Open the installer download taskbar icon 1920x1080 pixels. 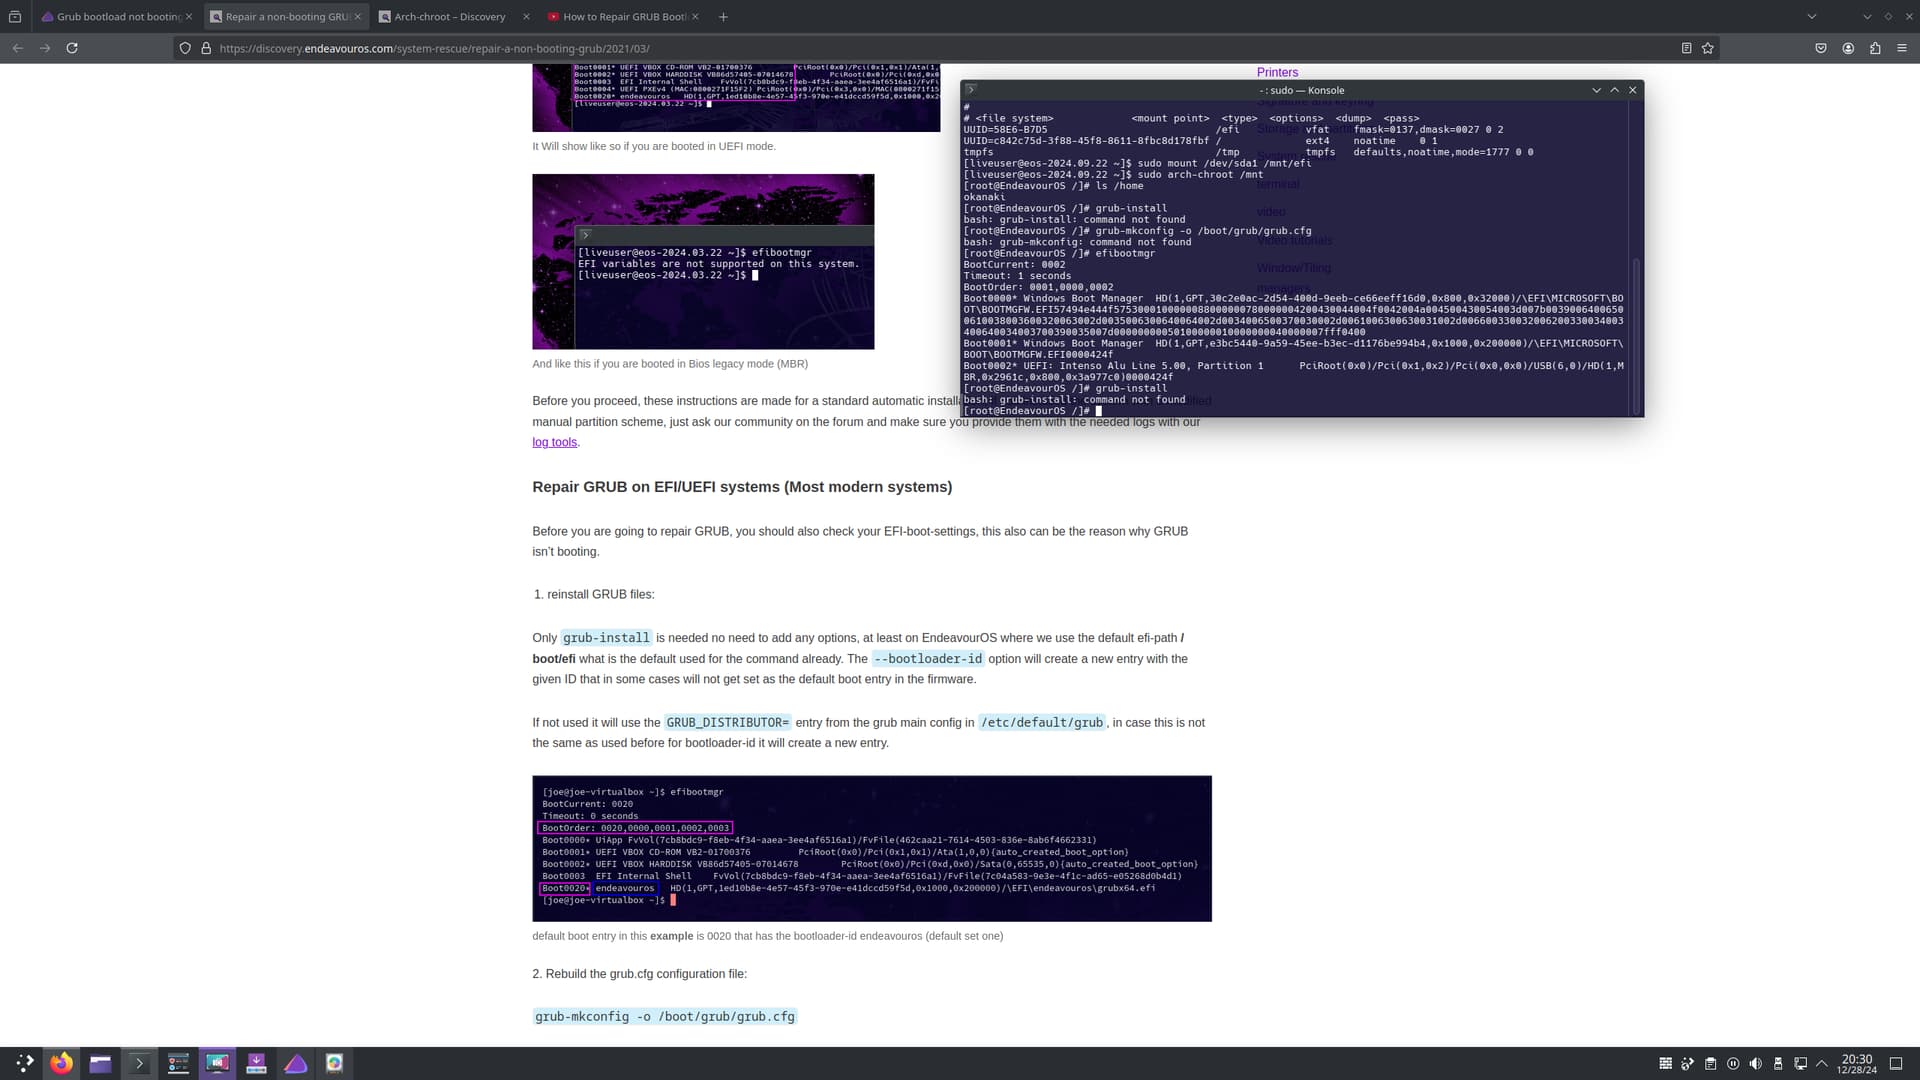point(256,1063)
